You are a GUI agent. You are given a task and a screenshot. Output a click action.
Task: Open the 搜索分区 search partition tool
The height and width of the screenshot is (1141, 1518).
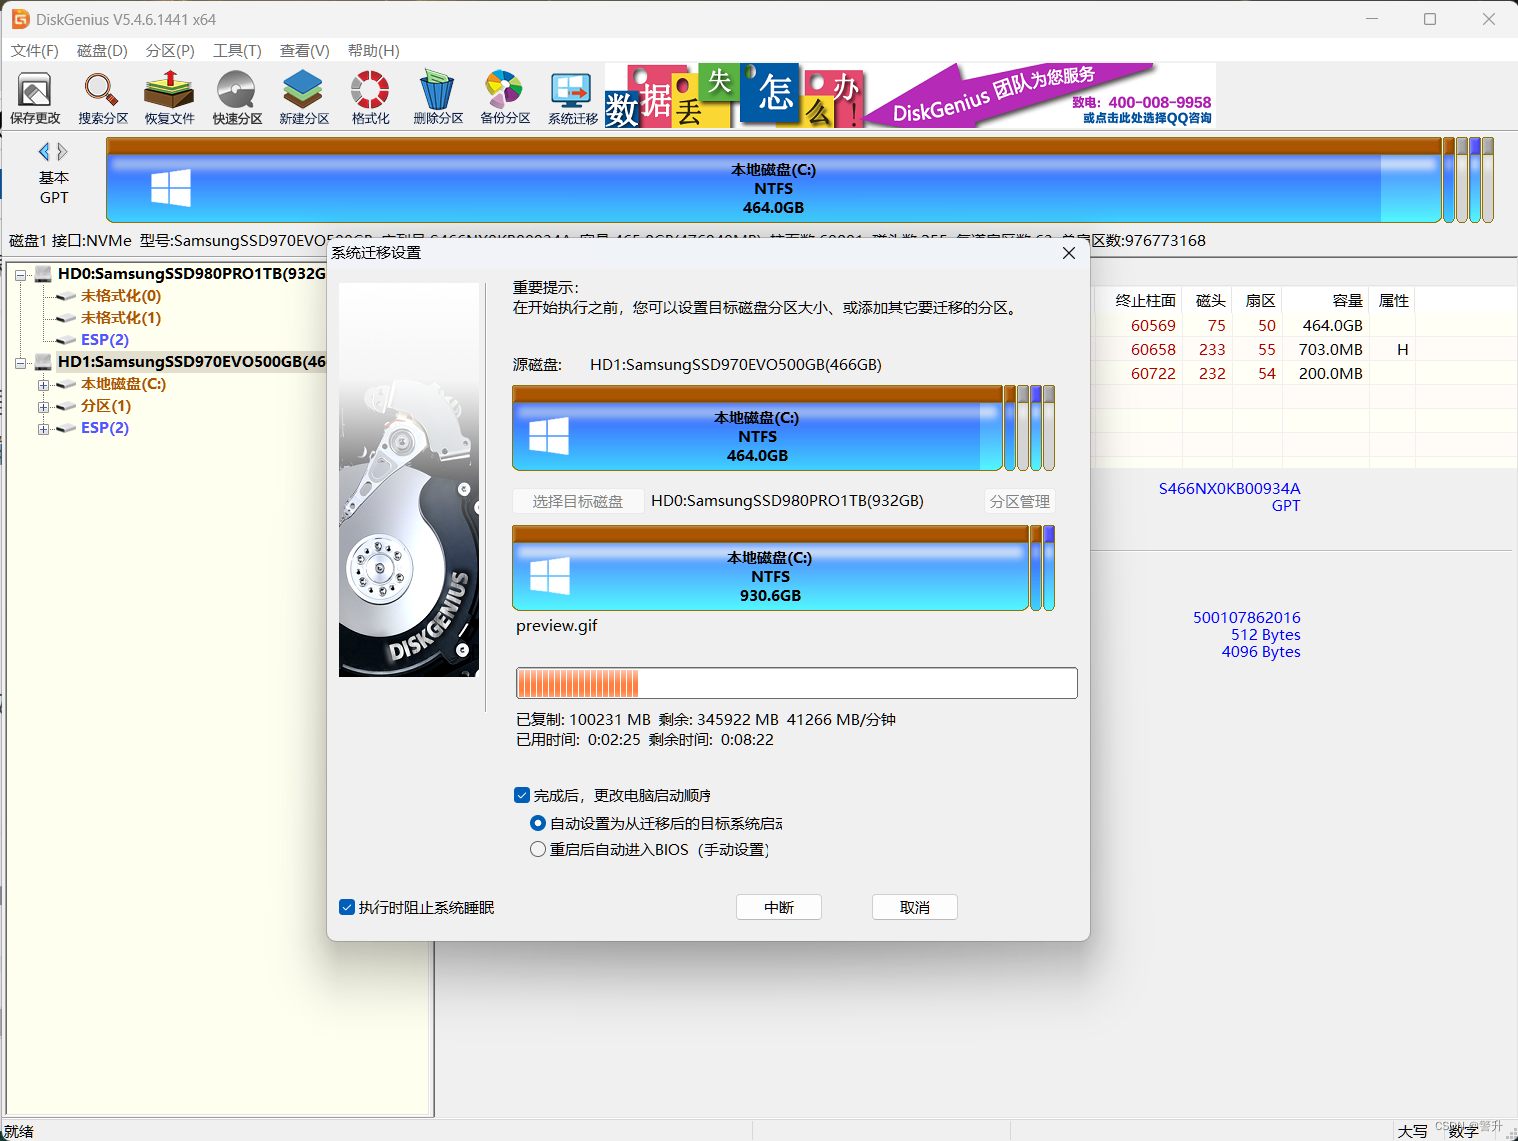pyautogui.click(x=103, y=98)
